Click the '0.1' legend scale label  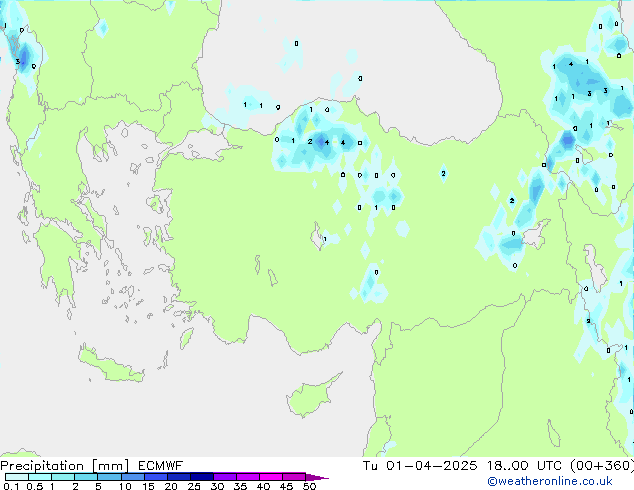pos(11,486)
